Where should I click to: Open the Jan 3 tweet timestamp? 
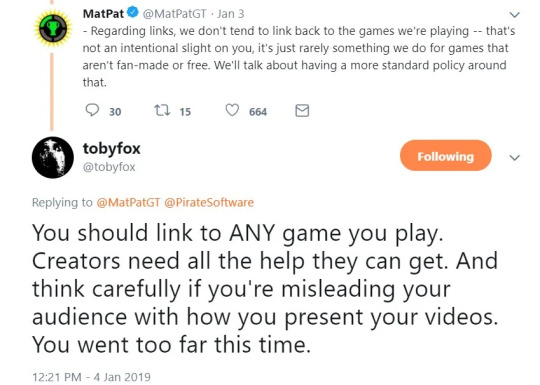tap(230, 14)
